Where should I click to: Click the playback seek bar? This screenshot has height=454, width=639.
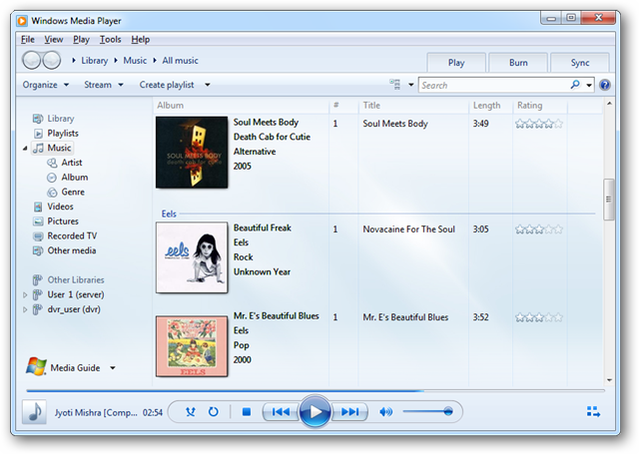click(316, 390)
